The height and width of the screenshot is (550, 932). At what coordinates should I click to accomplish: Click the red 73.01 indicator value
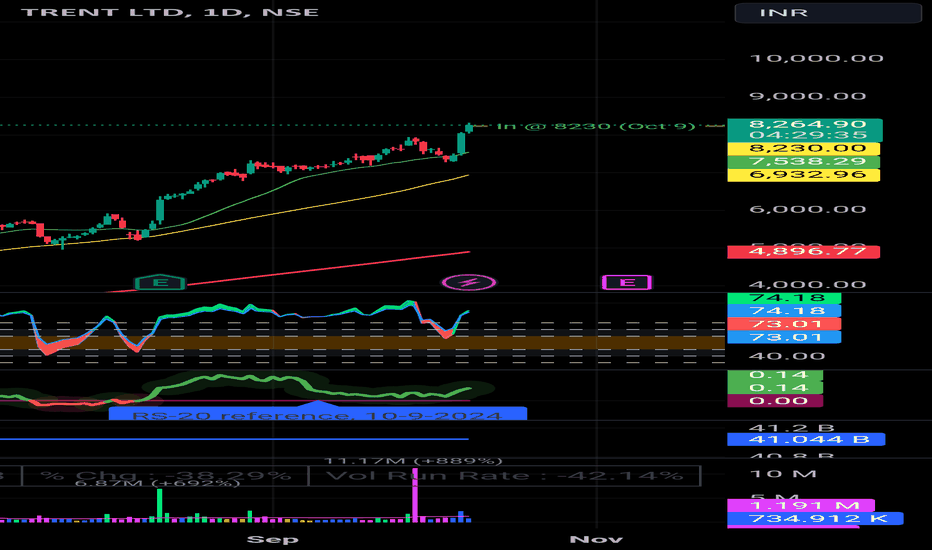pos(784,324)
